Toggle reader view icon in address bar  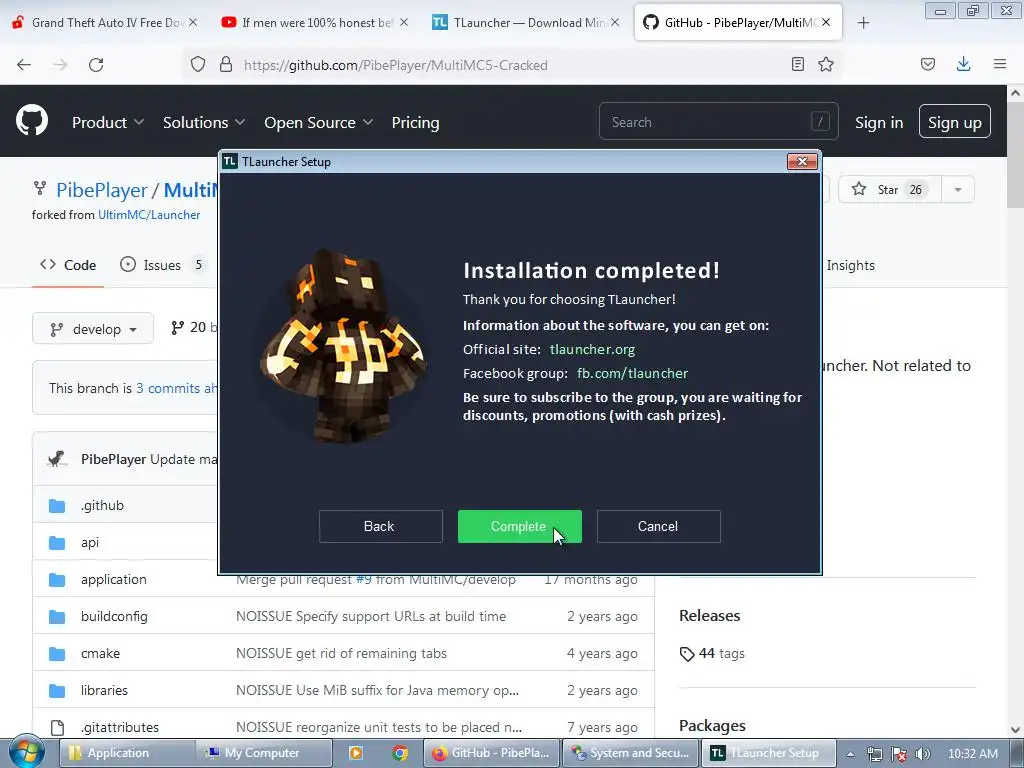tap(797, 64)
